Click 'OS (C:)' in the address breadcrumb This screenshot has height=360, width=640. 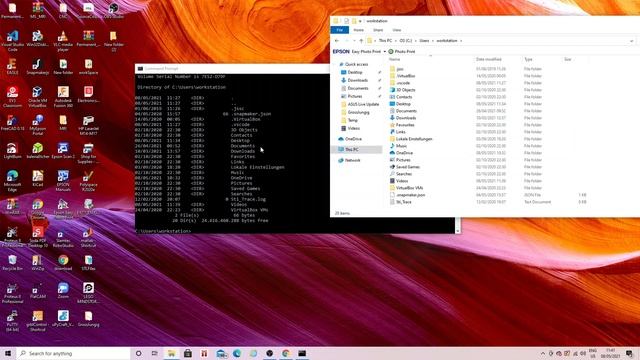tap(406, 41)
